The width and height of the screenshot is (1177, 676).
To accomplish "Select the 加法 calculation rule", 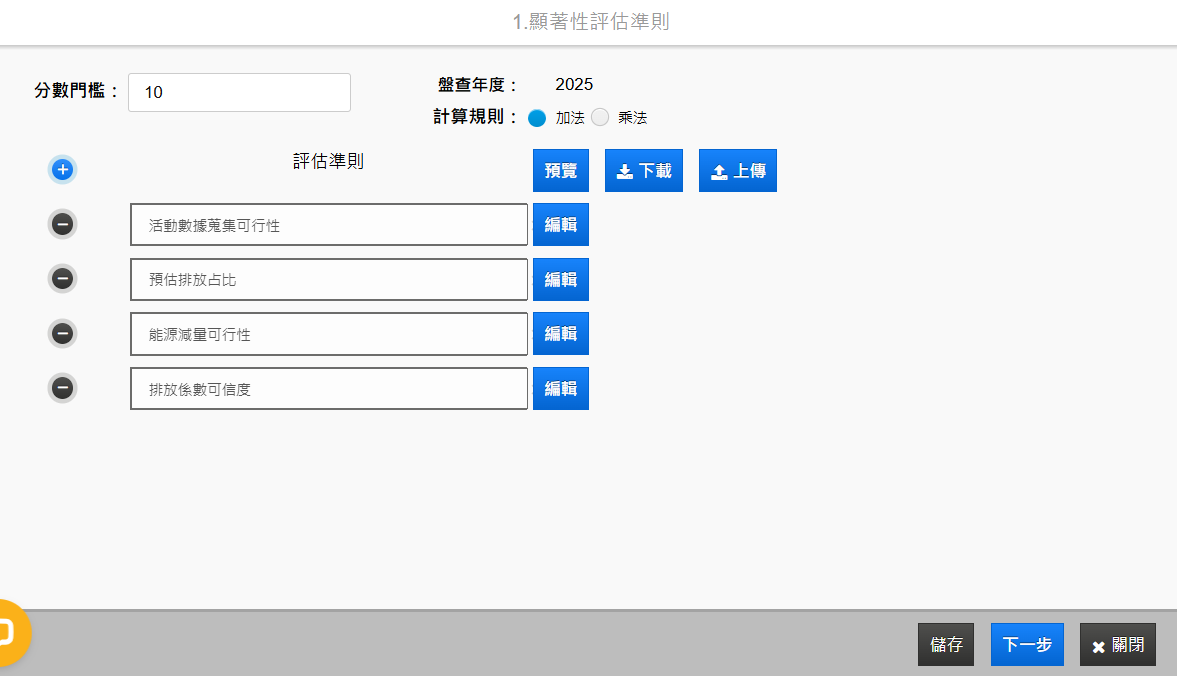I will [537, 118].
